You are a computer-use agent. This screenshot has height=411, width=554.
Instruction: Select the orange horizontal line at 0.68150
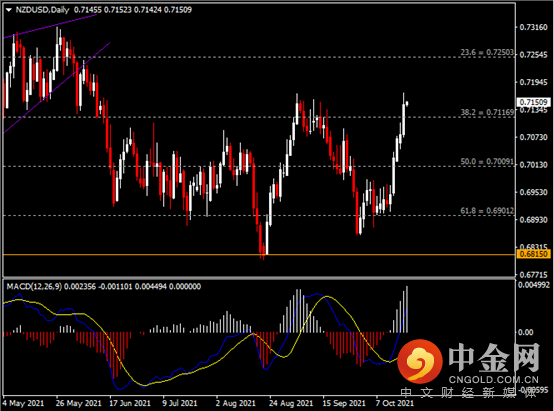pyautogui.click(x=259, y=254)
